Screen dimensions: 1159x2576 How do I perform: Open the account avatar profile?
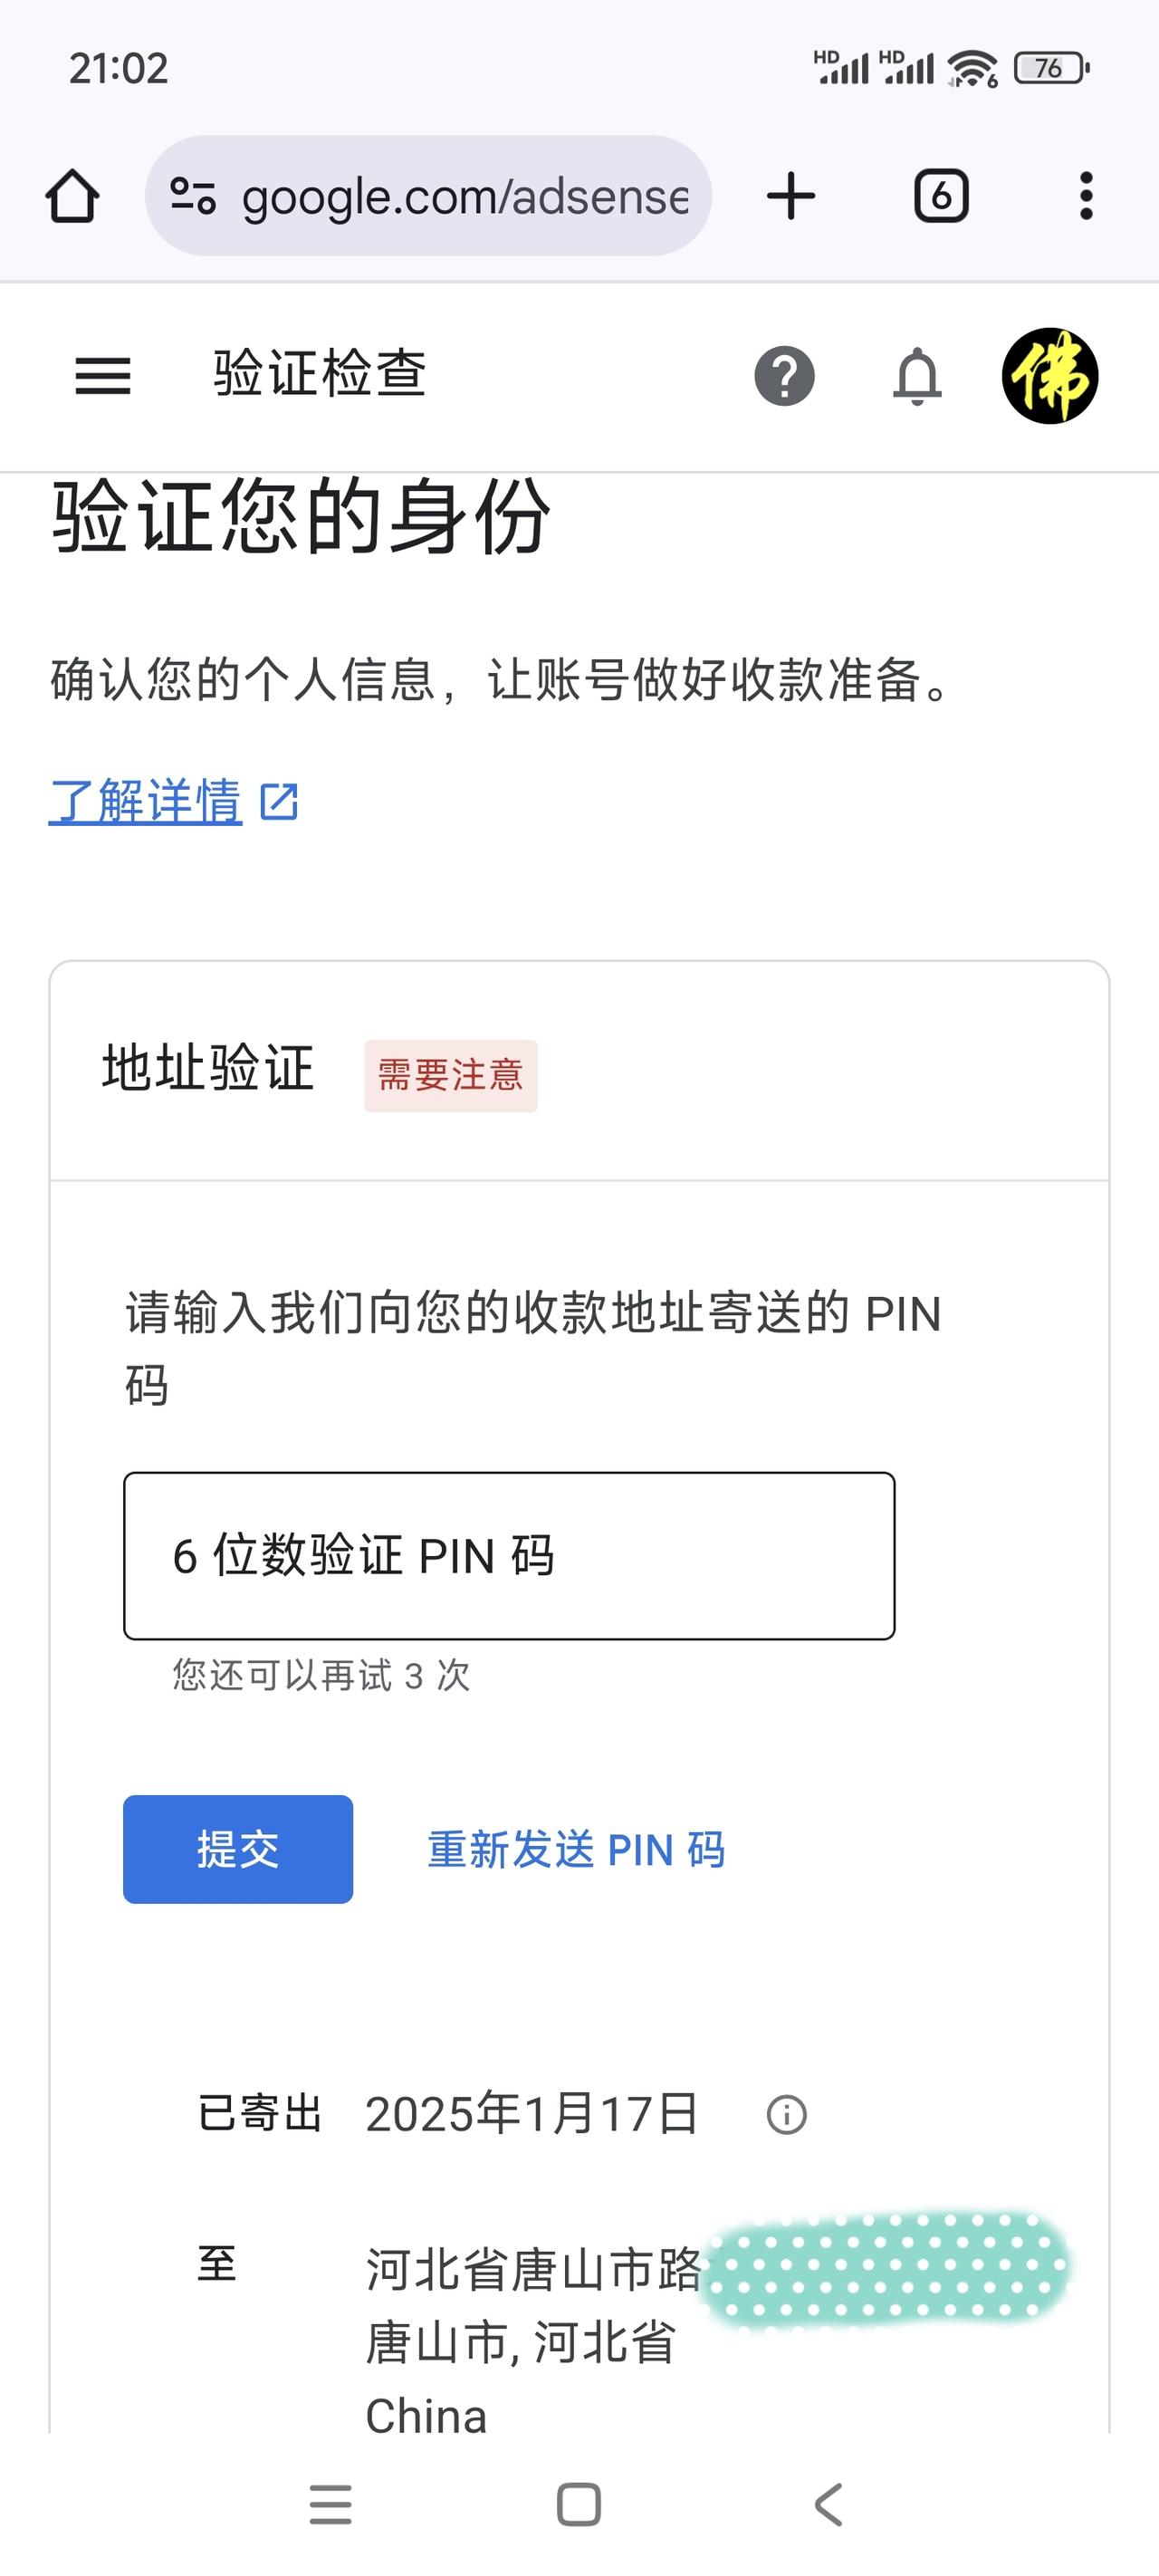pyautogui.click(x=1050, y=376)
